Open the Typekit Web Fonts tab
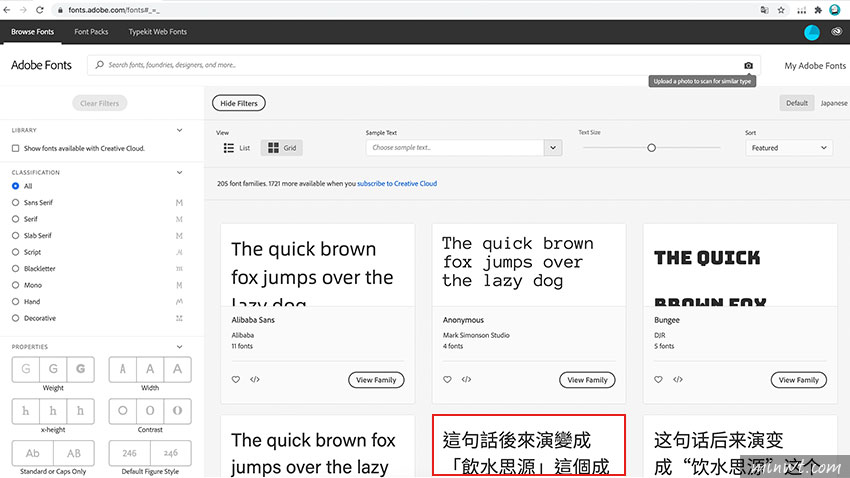The height and width of the screenshot is (478, 850). [158, 32]
